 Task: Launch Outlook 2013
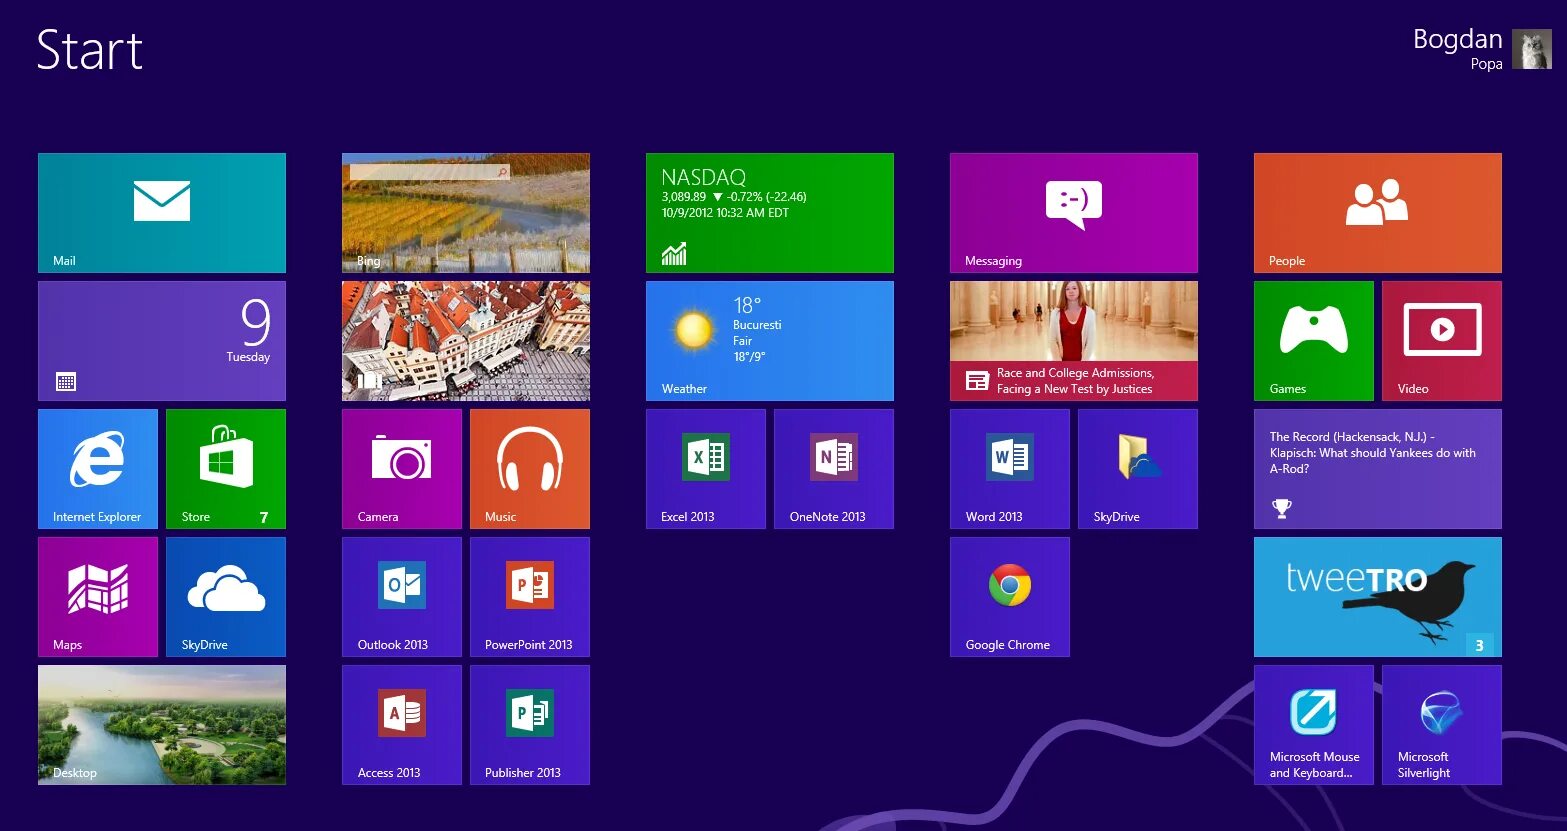click(x=402, y=597)
